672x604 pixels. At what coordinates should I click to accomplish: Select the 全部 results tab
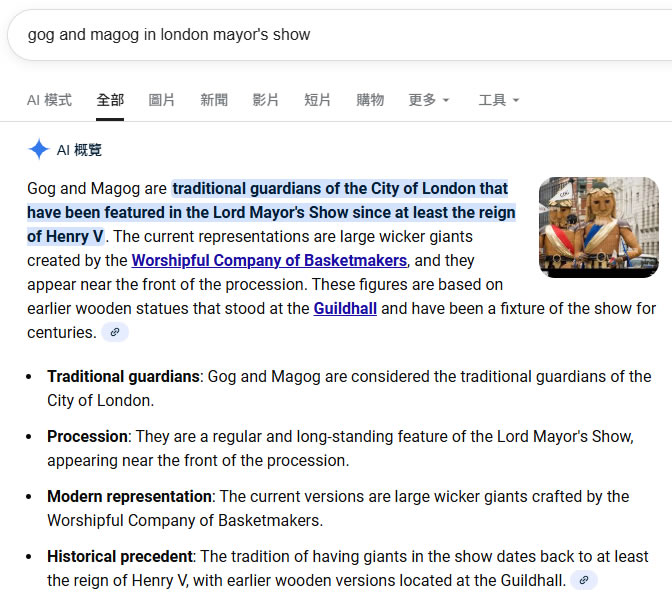[x=110, y=100]
